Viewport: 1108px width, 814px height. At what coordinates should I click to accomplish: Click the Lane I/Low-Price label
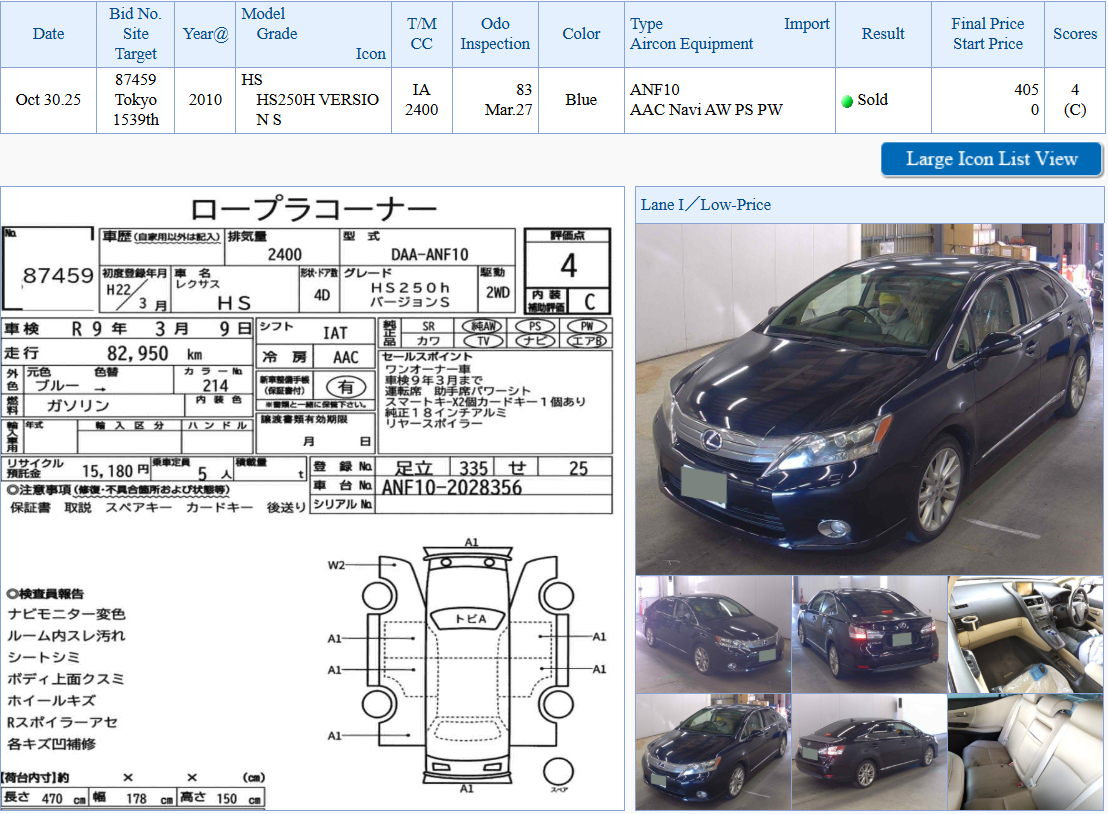706,205
